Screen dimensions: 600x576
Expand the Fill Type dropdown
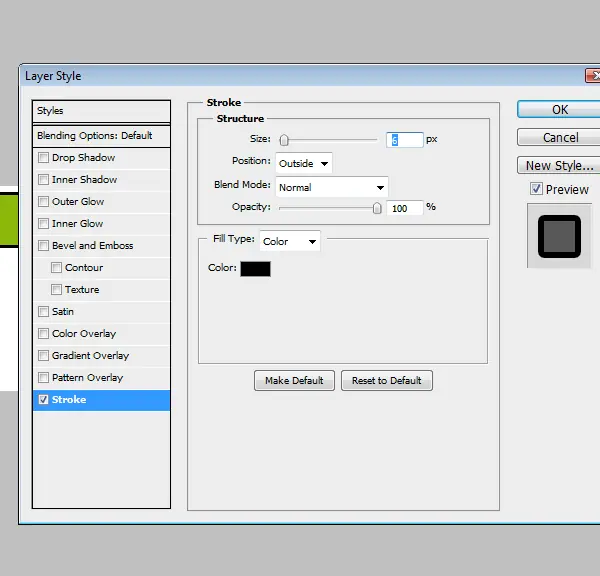click(x=290, y=241)
